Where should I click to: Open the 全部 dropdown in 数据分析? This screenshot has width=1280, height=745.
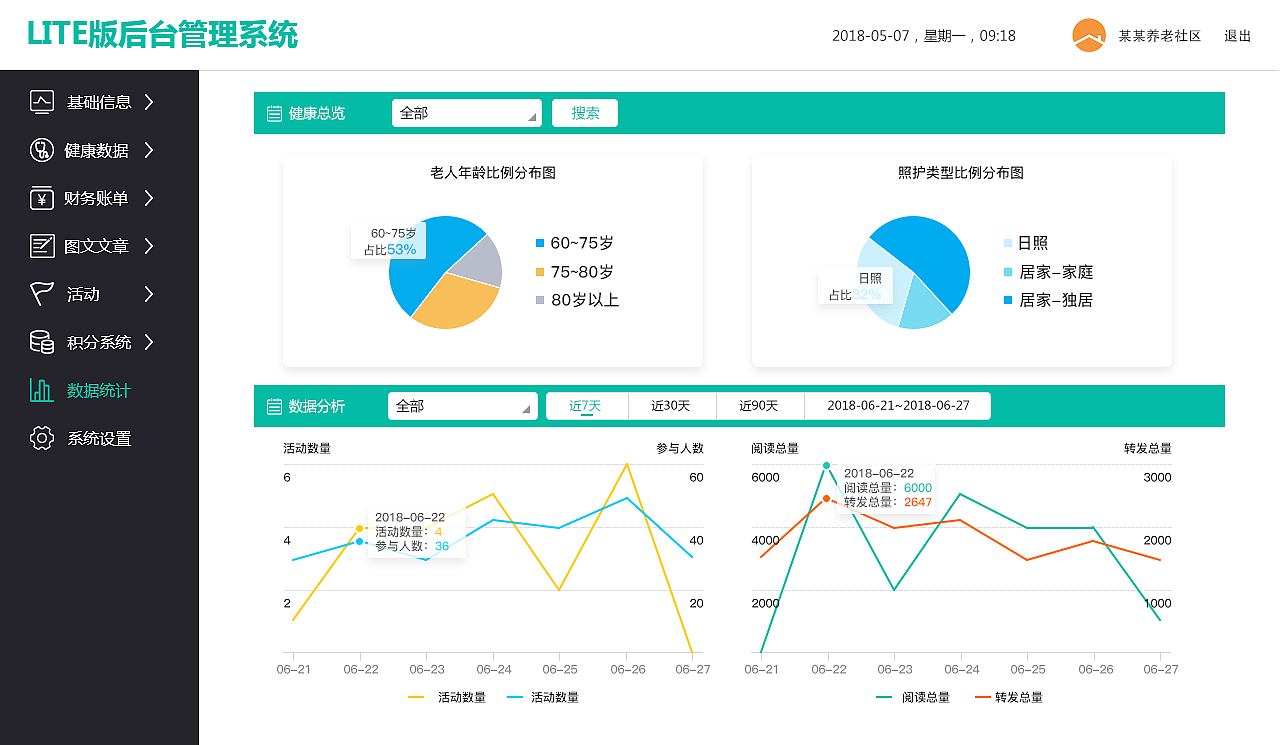tap(463, 406)
